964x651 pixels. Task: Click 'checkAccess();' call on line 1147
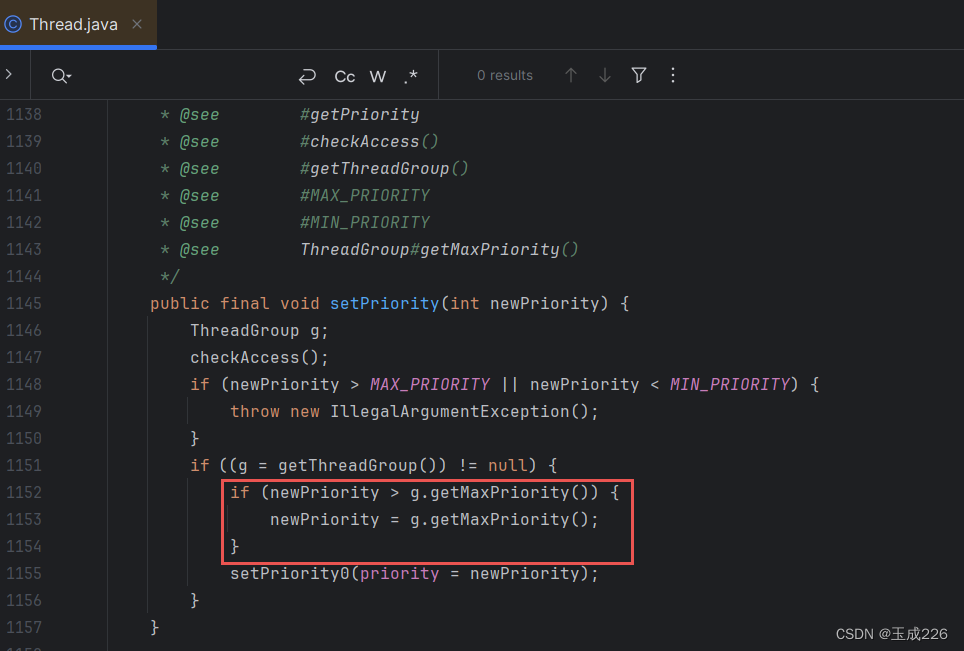[259, 358]
